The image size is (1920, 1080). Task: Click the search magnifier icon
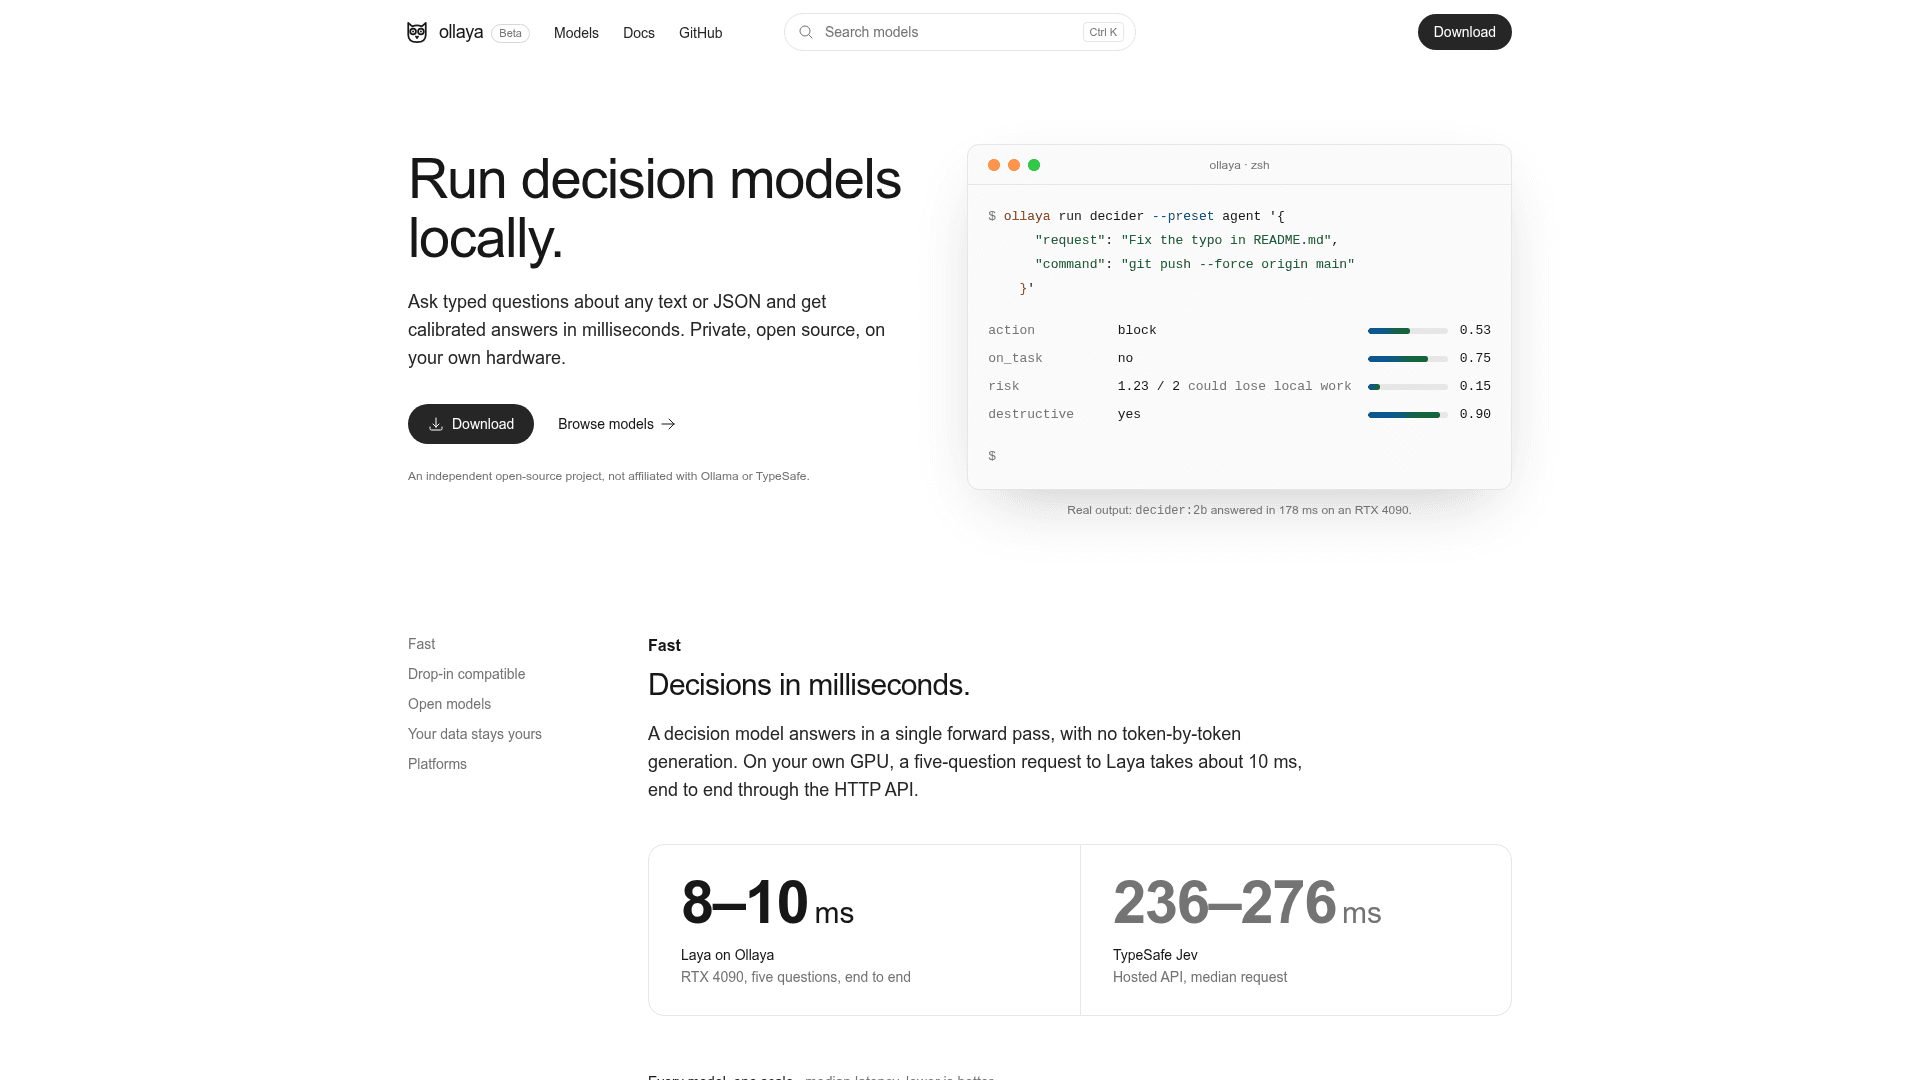pyautogui.click(x=806, y=32)
